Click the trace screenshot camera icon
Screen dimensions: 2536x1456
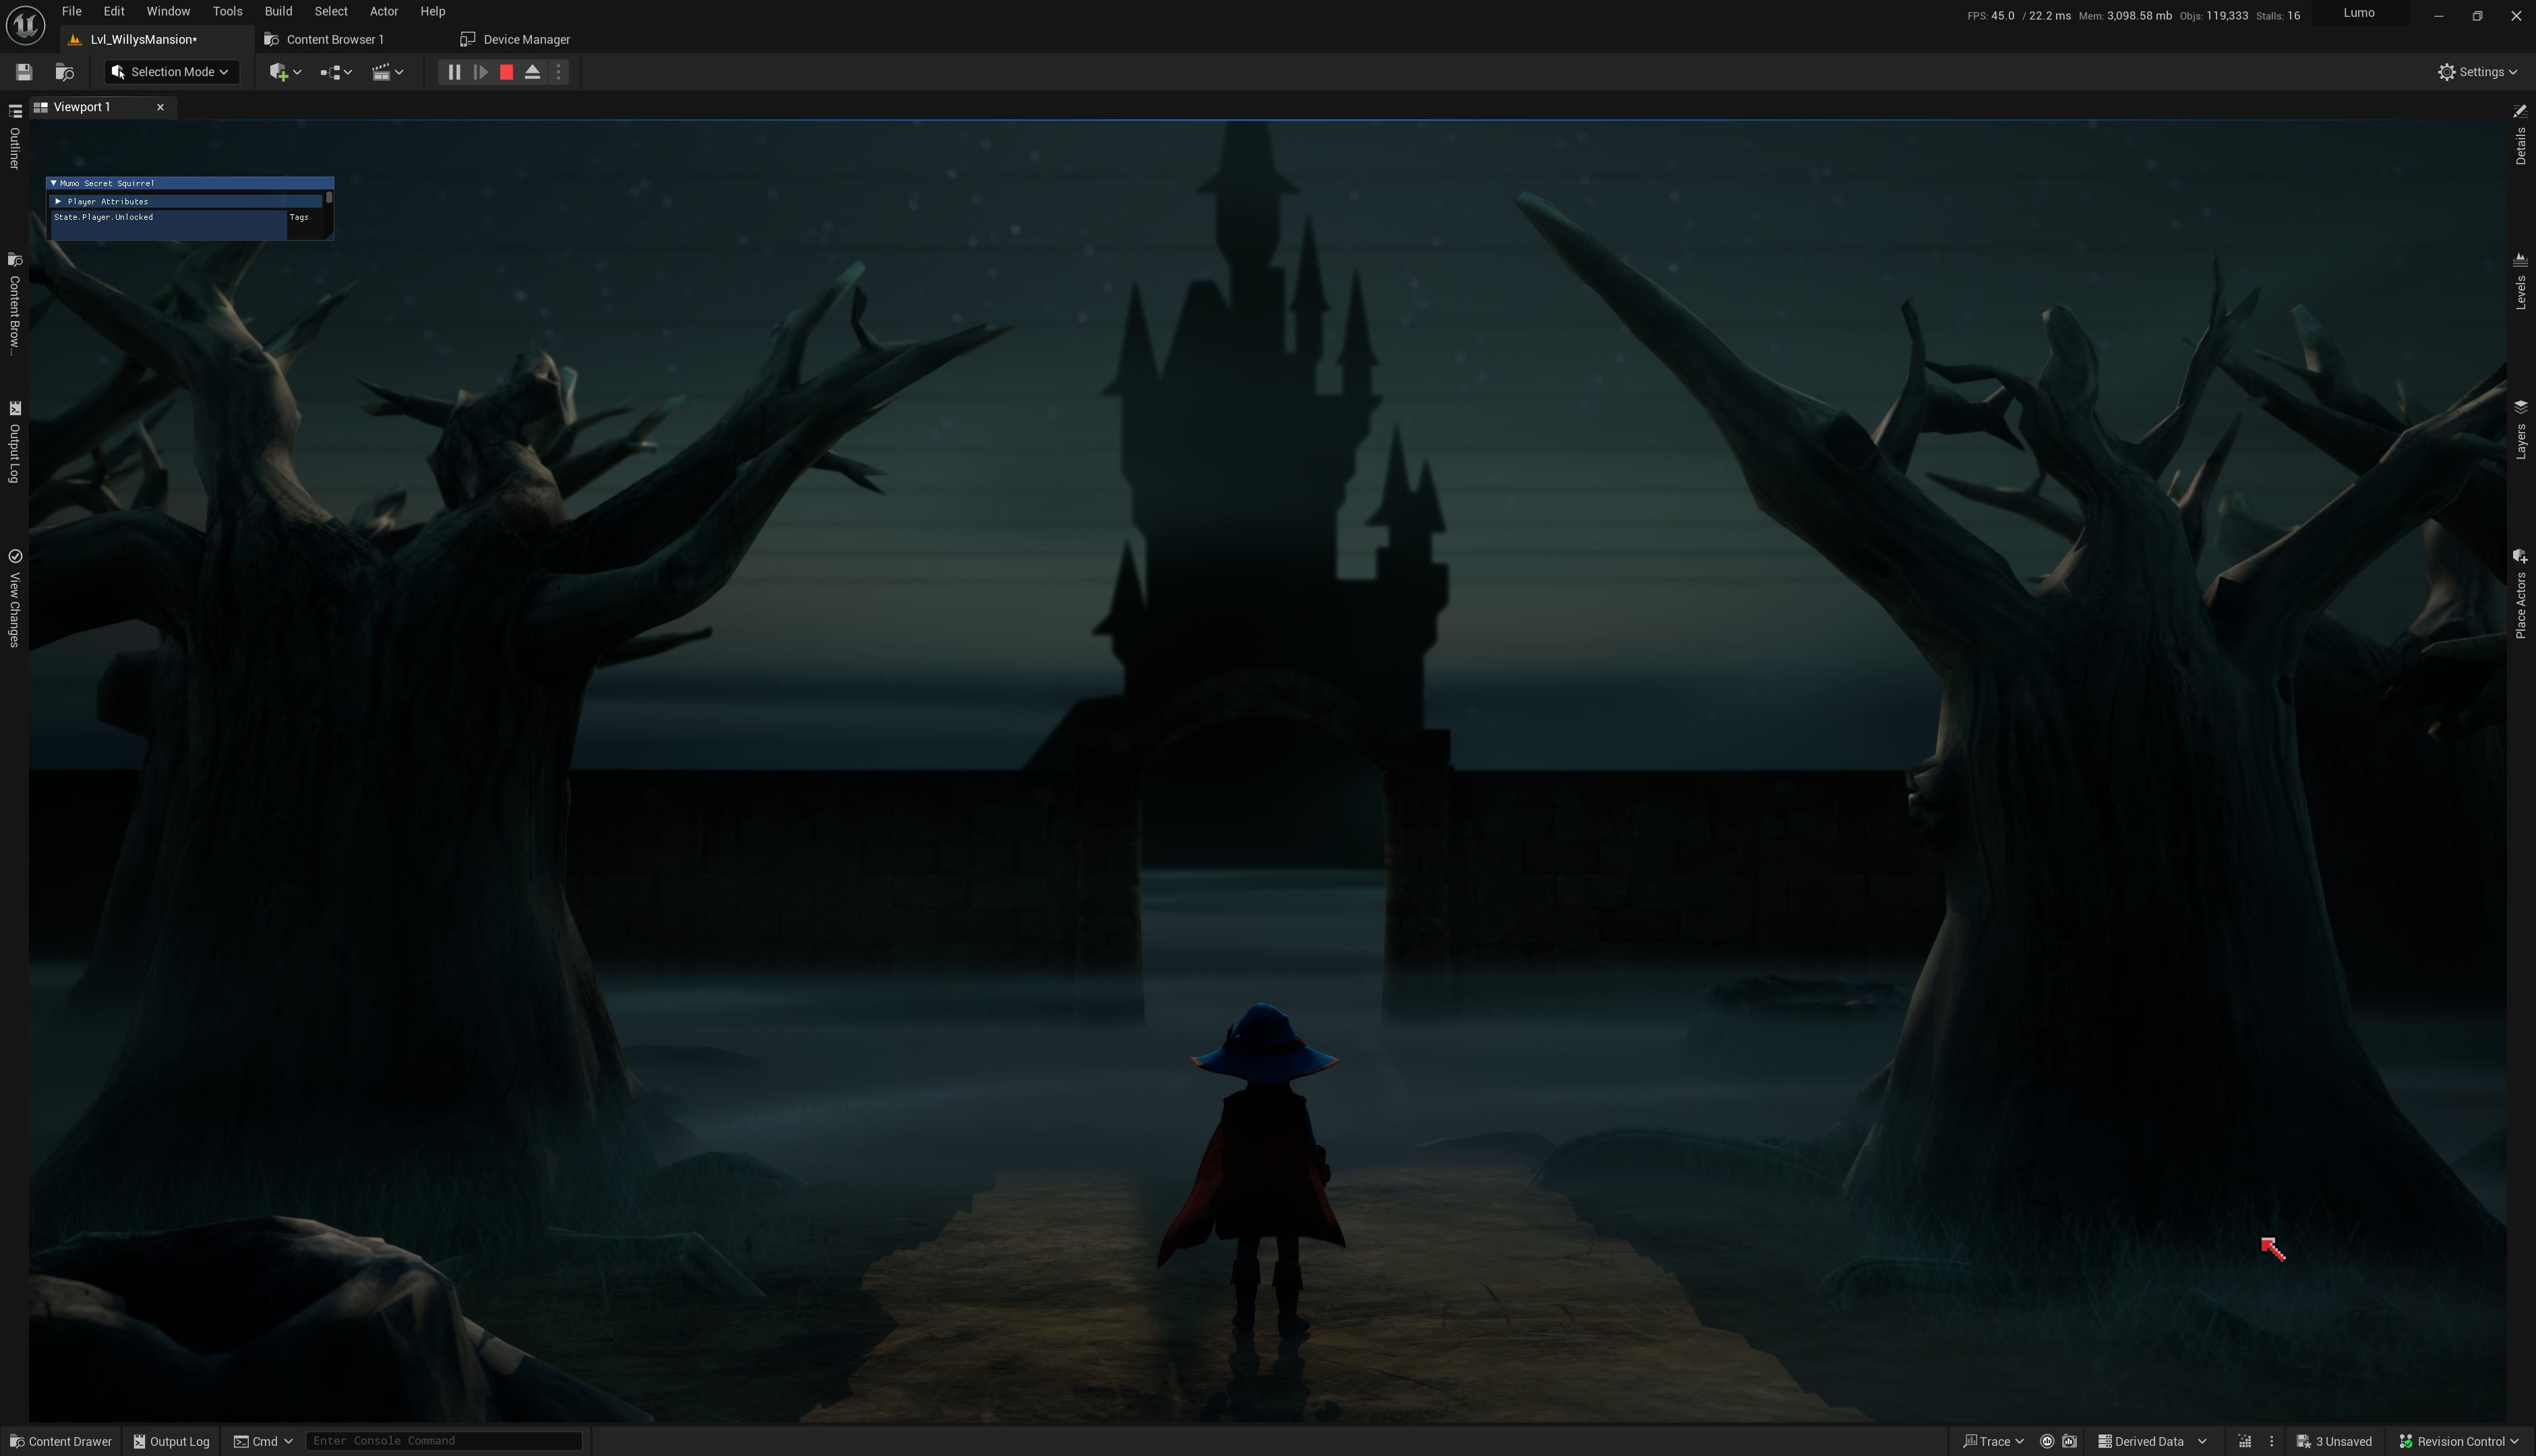2070,1441
